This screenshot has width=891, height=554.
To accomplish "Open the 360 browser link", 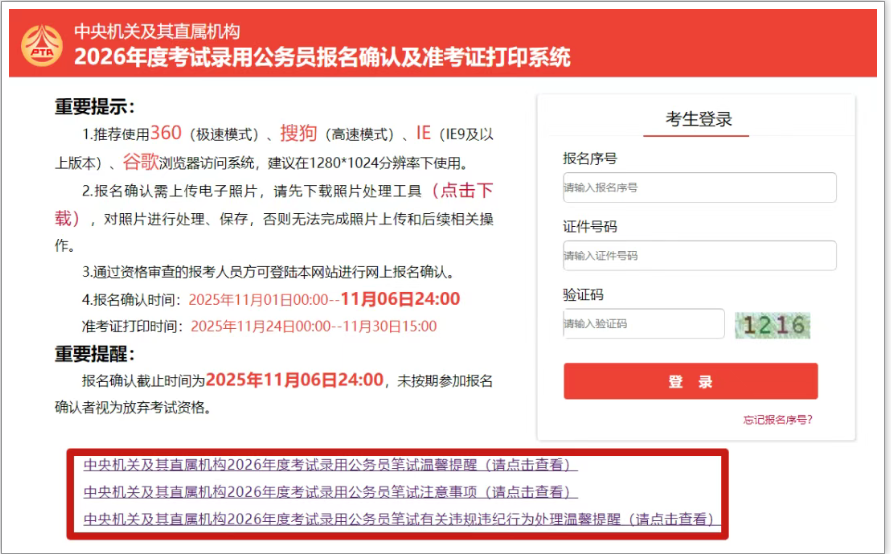I will tap(165, 134).
